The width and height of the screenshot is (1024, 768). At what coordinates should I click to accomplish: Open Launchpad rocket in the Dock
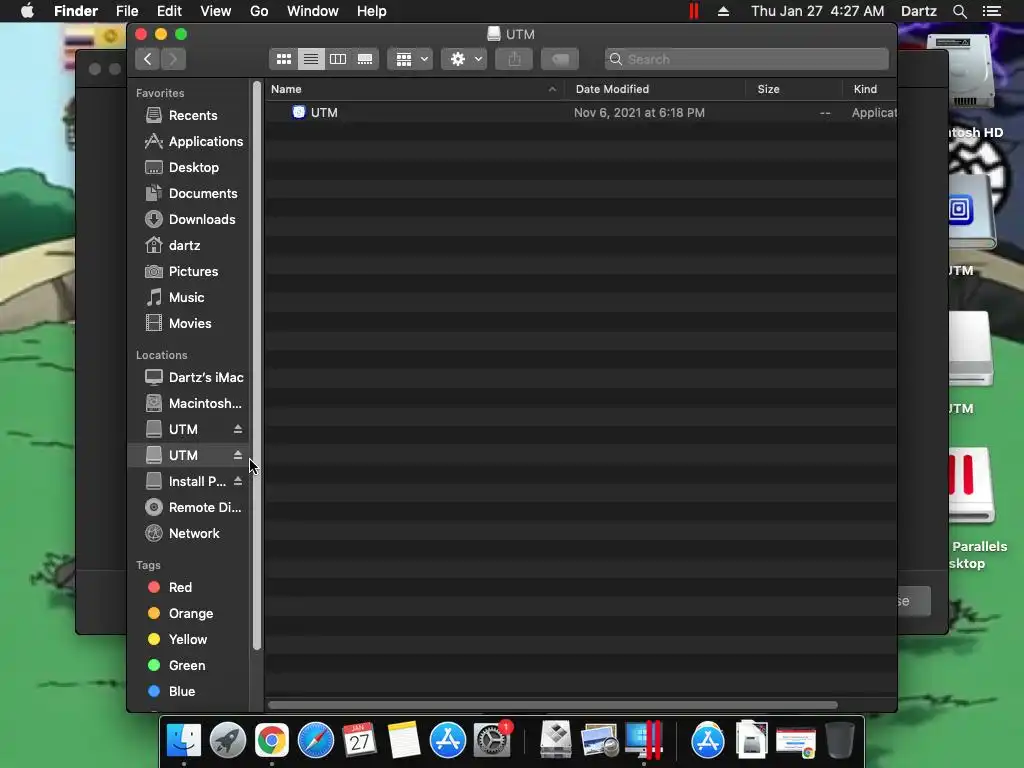pyautogui.click(x=227, y=740)
